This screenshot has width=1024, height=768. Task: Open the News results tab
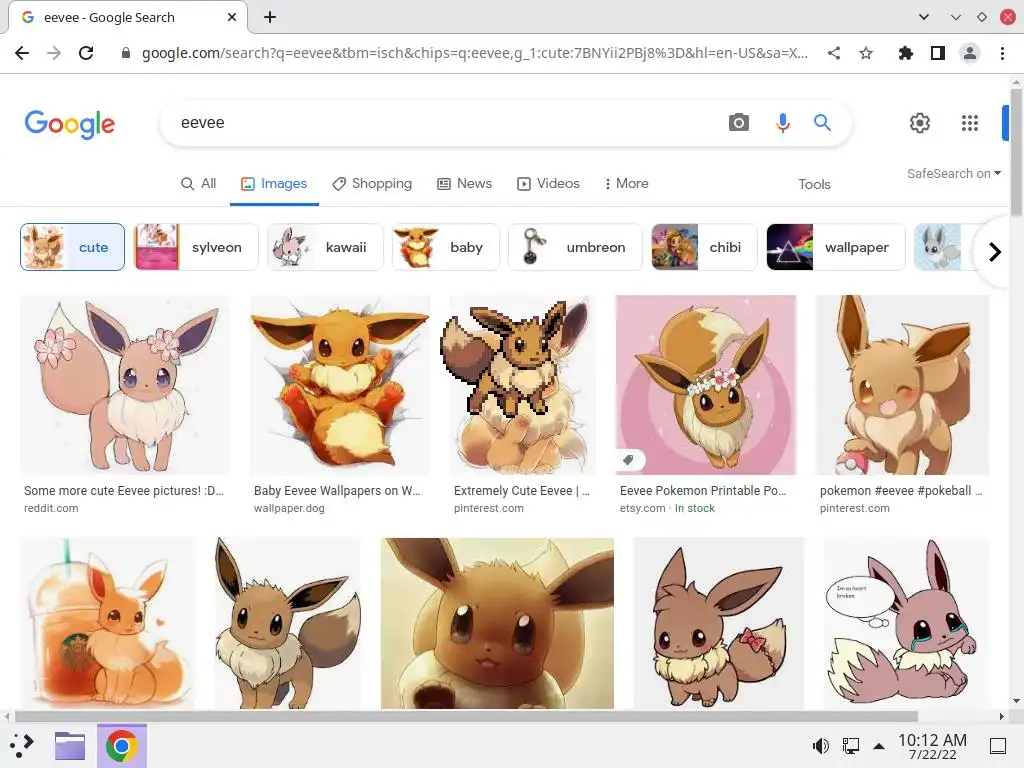pyautogui.click(x=464, y=184)
